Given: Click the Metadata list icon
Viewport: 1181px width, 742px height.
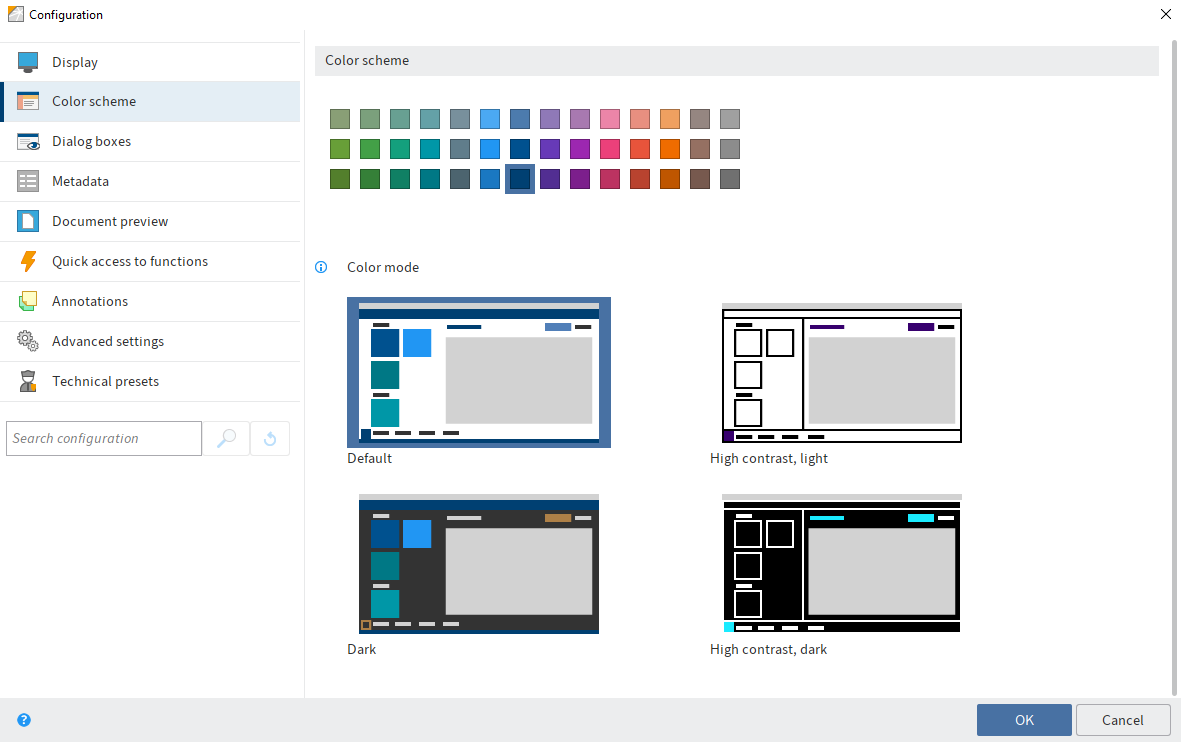Looking at the screenshot, I should [28, 182].
